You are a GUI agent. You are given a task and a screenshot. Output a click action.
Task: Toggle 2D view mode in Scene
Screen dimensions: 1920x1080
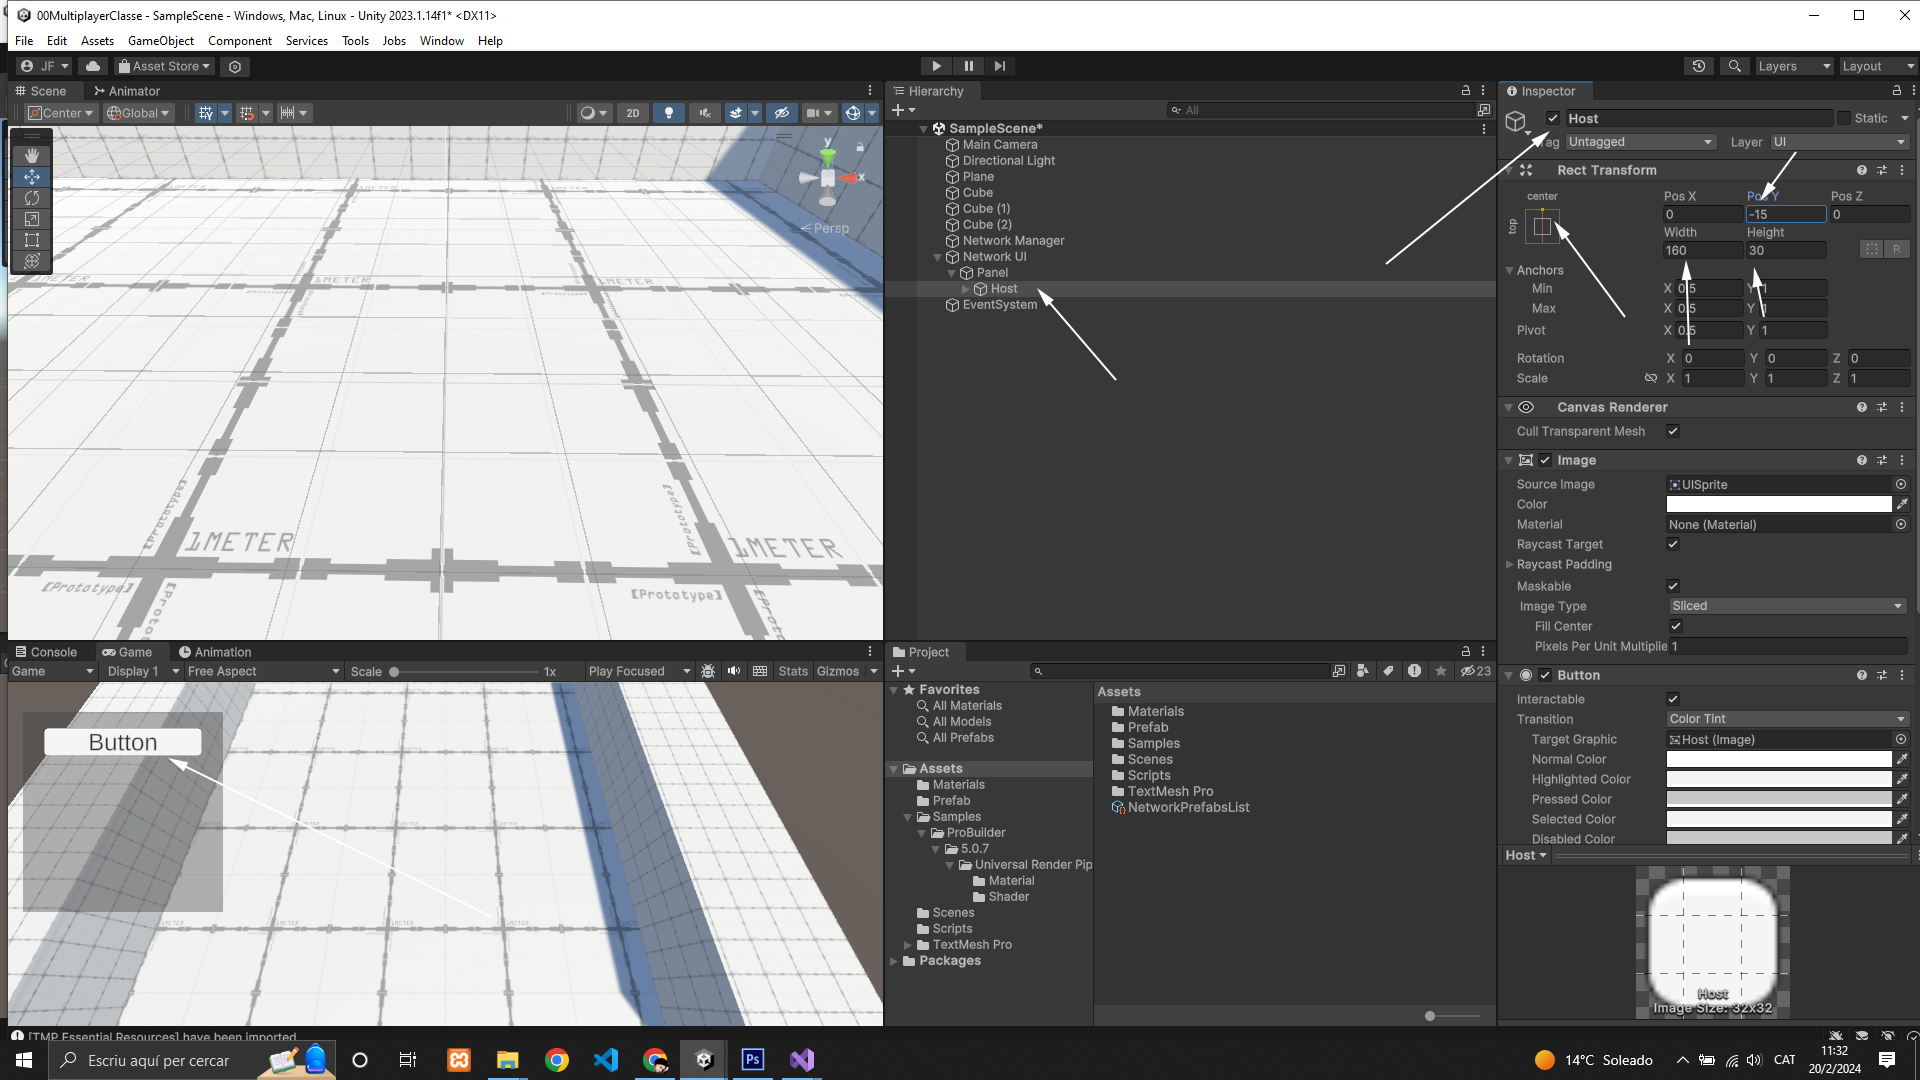pyautogui.click(x=632, y=113)
